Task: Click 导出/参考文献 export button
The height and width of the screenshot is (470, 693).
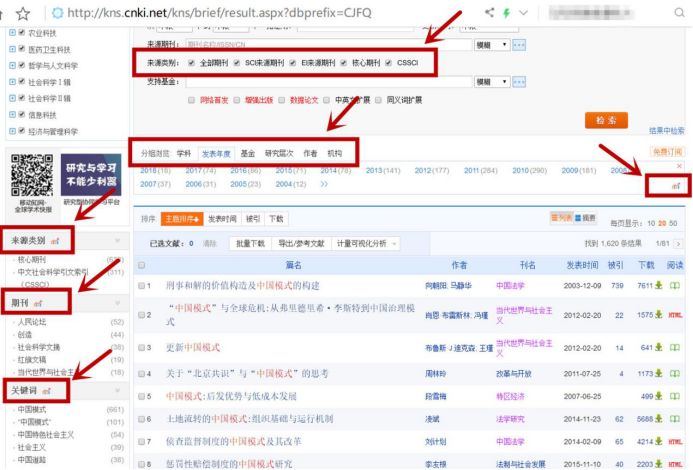Action: (301, 244)
